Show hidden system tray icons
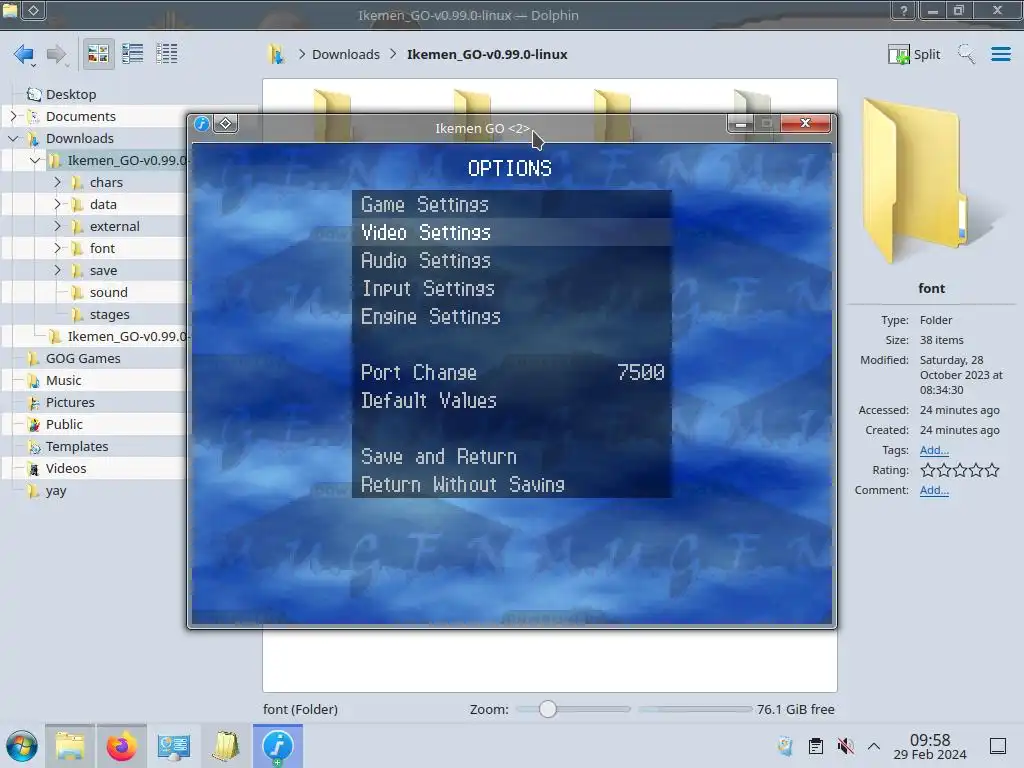Image resolution: width=1024 pixels, height=768 pixels. click(874, 746)
